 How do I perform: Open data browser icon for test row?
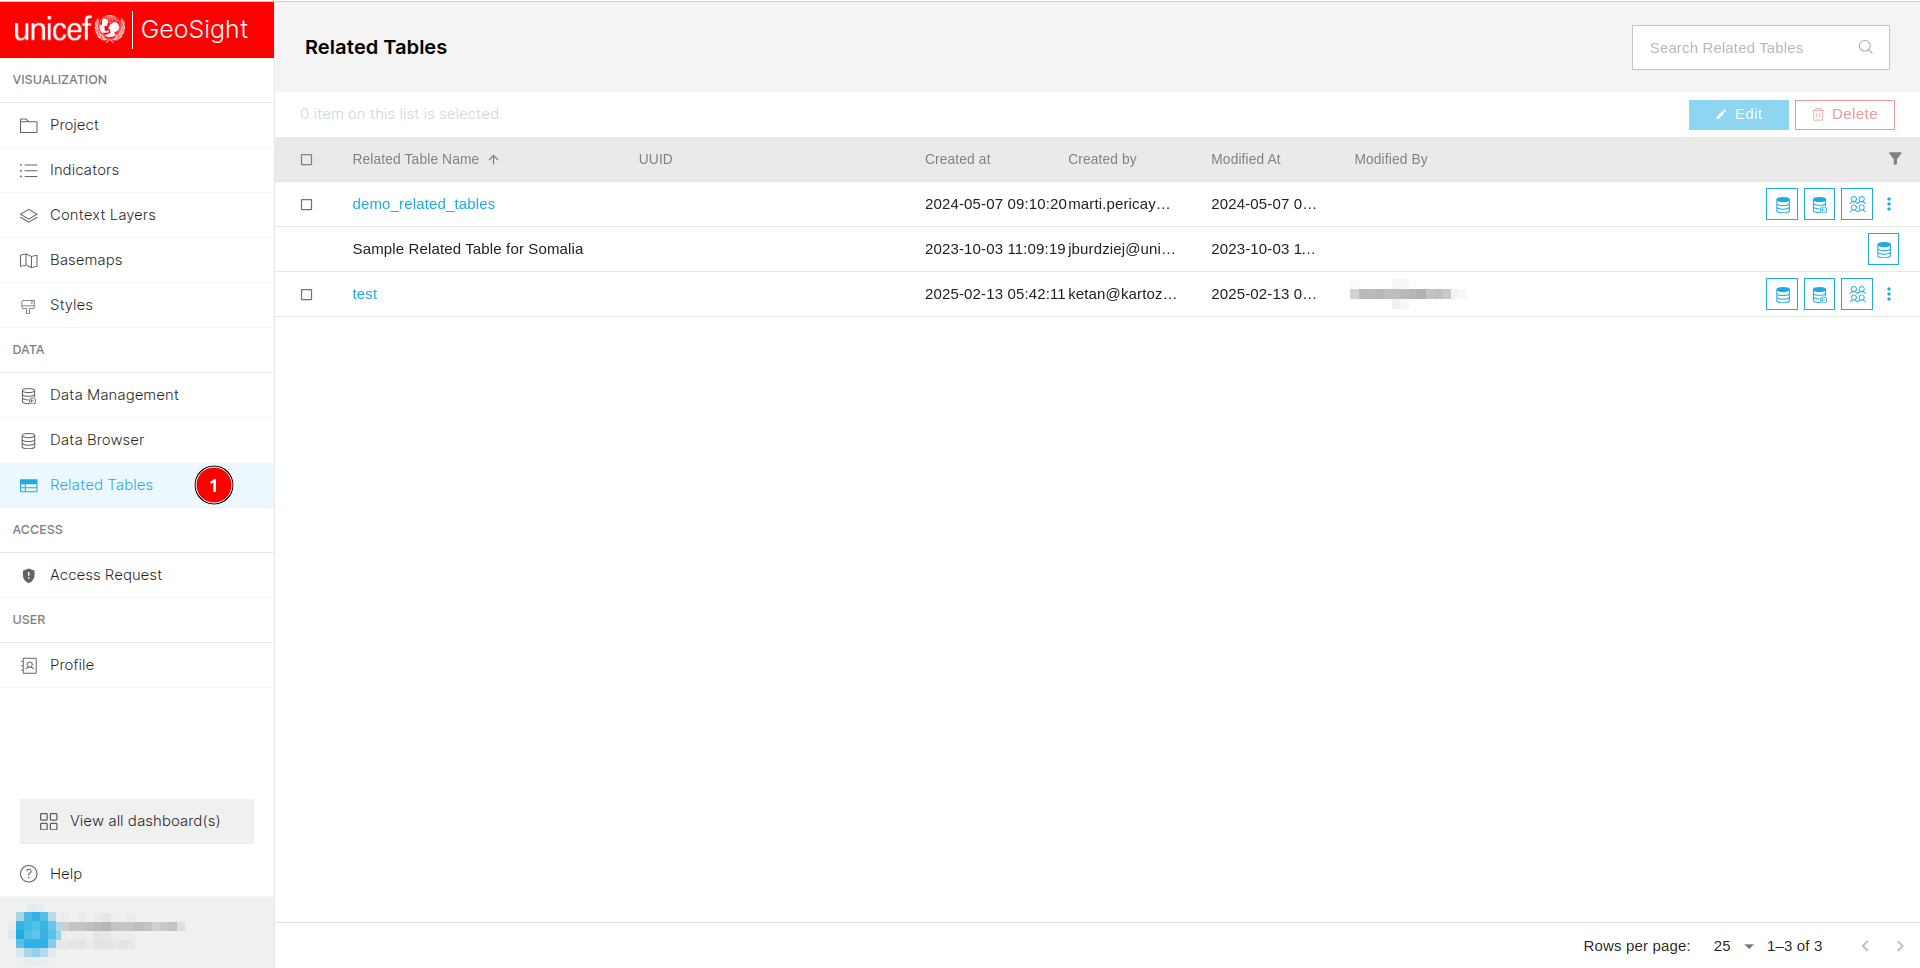pos(1782,294)
